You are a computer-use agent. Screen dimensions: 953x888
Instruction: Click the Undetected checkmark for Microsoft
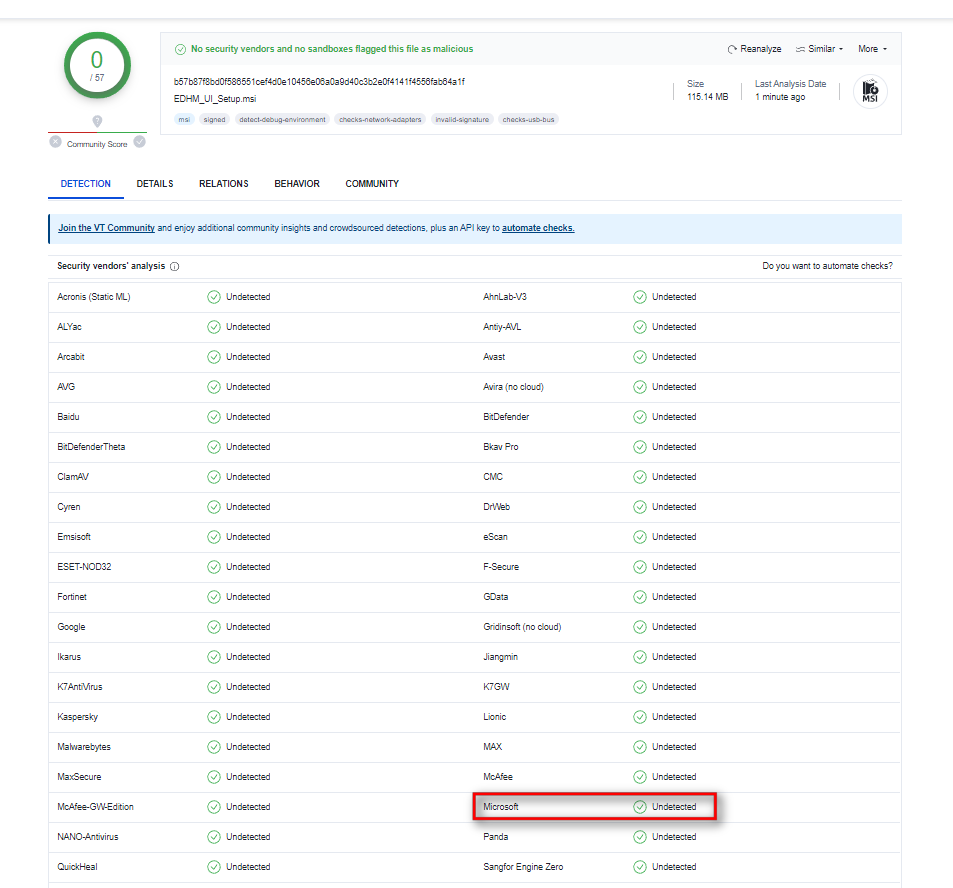[639, 806]
